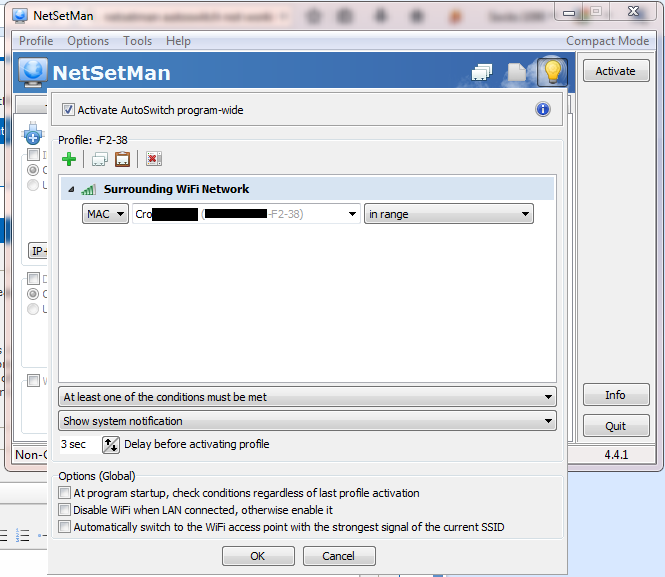The width and height of the screenshot is (665, 577).
Task: Enable check conditions at program startup
Action: click(64, 493)
